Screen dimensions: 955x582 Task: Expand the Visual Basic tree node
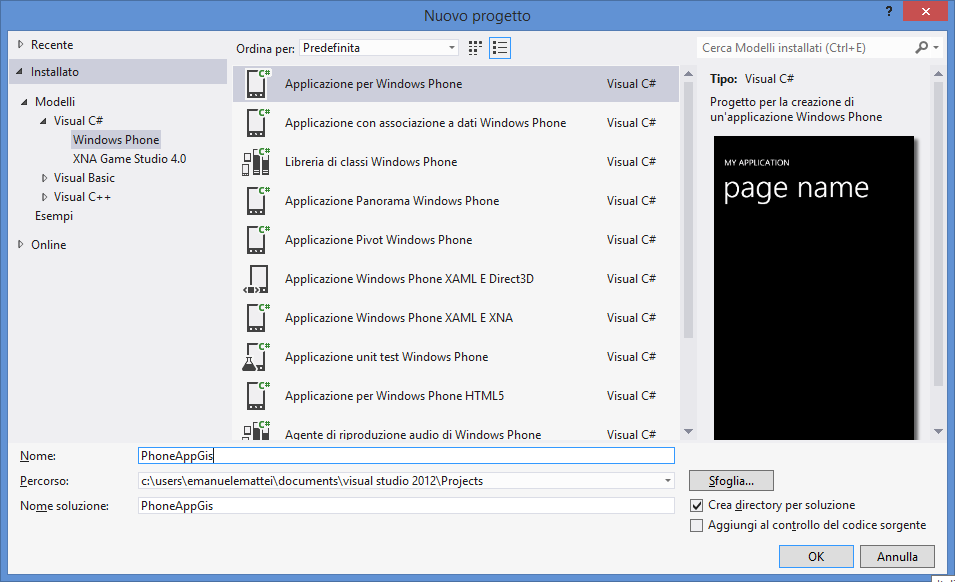click(x=44, y=178)
